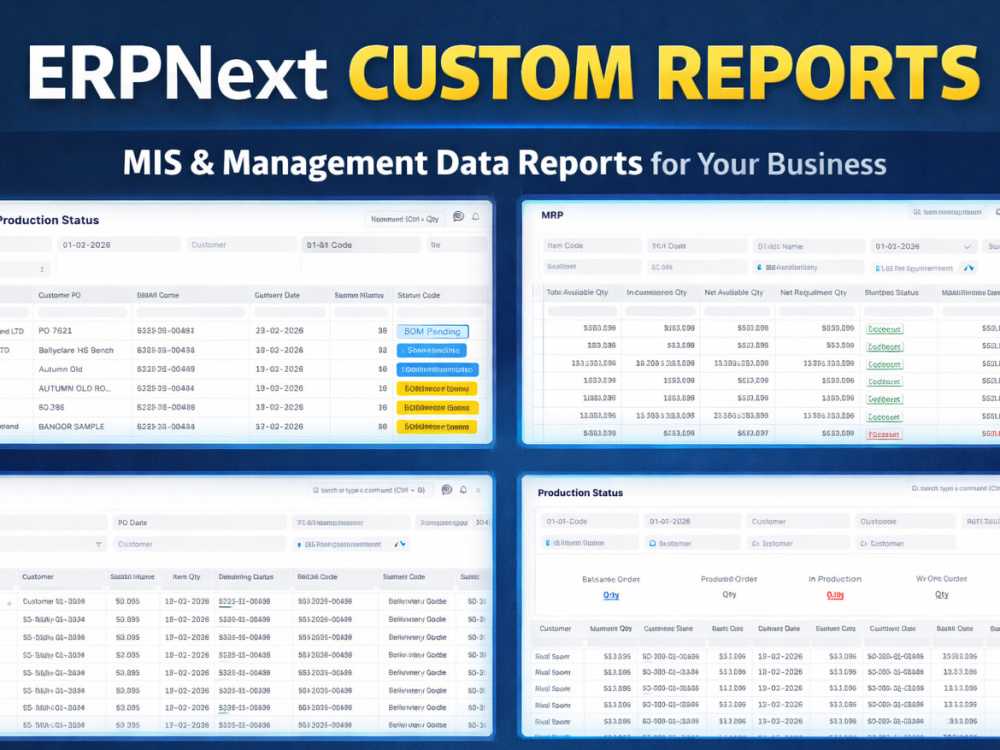The width and height of the screenshot is (1000, 750).
Task: Click the 'Search or type a command' box, bottom-left panel
Action: point(371,490)
